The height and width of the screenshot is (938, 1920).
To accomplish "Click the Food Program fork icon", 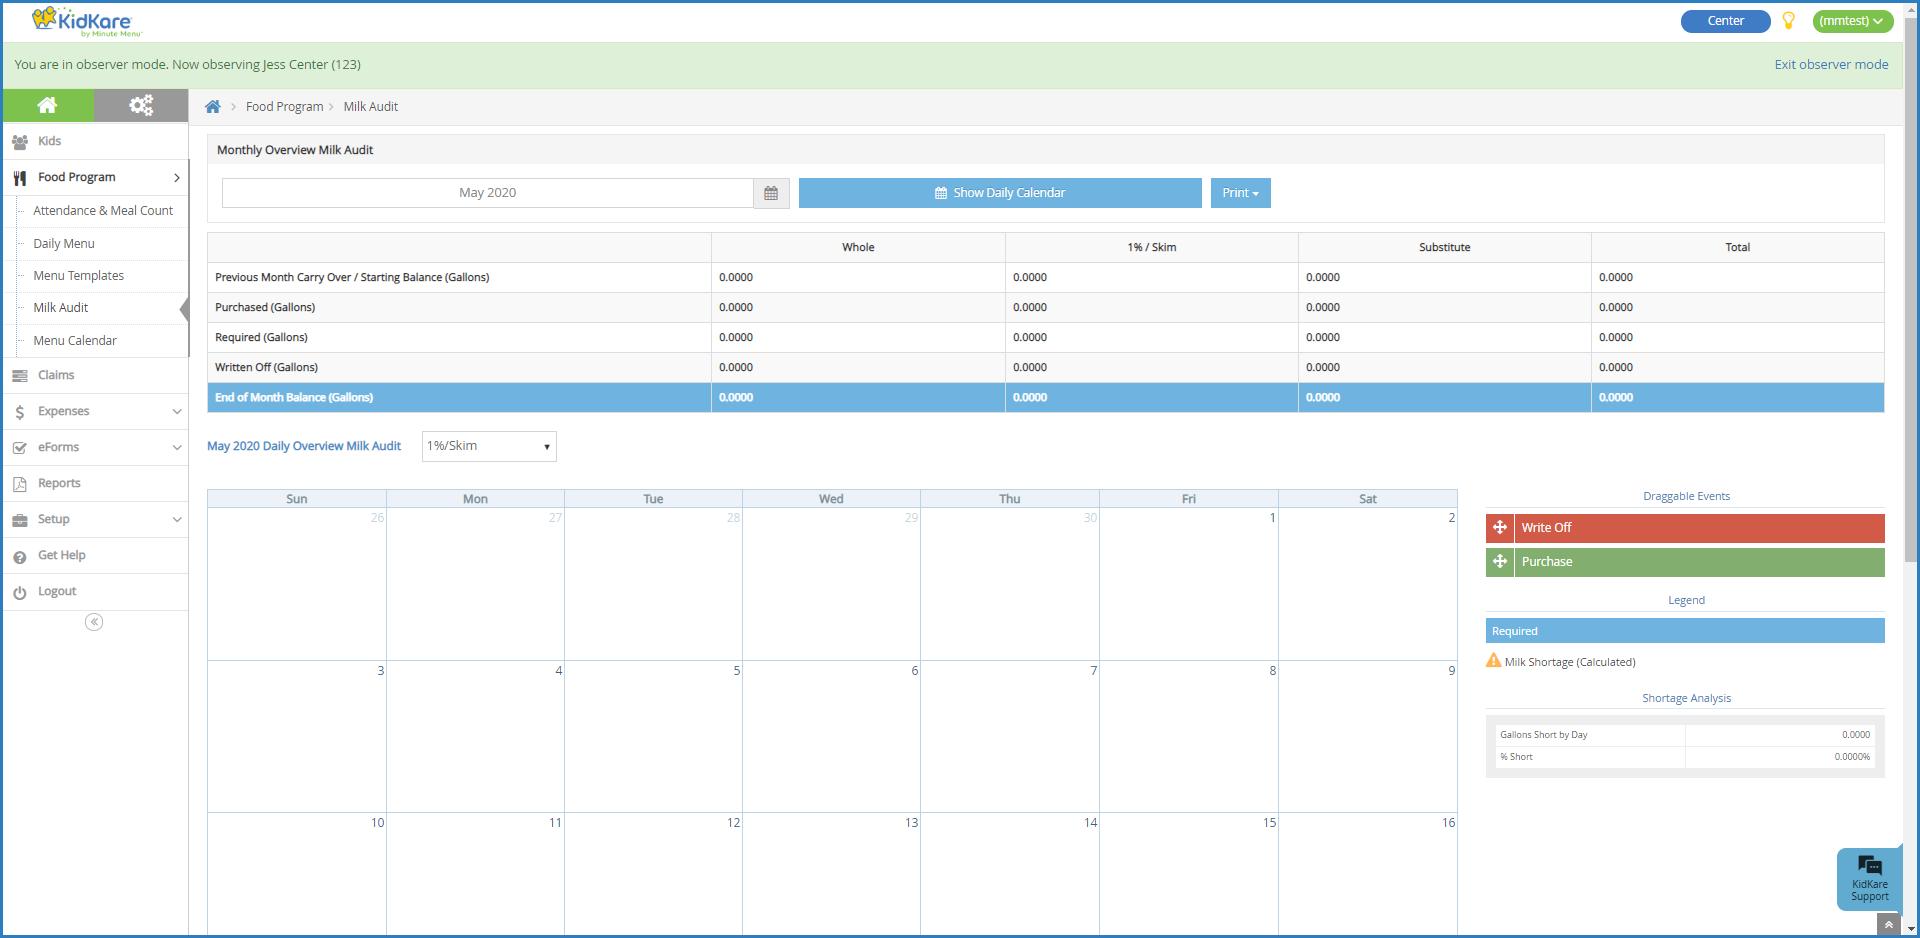I will click(x=20, y=178).
